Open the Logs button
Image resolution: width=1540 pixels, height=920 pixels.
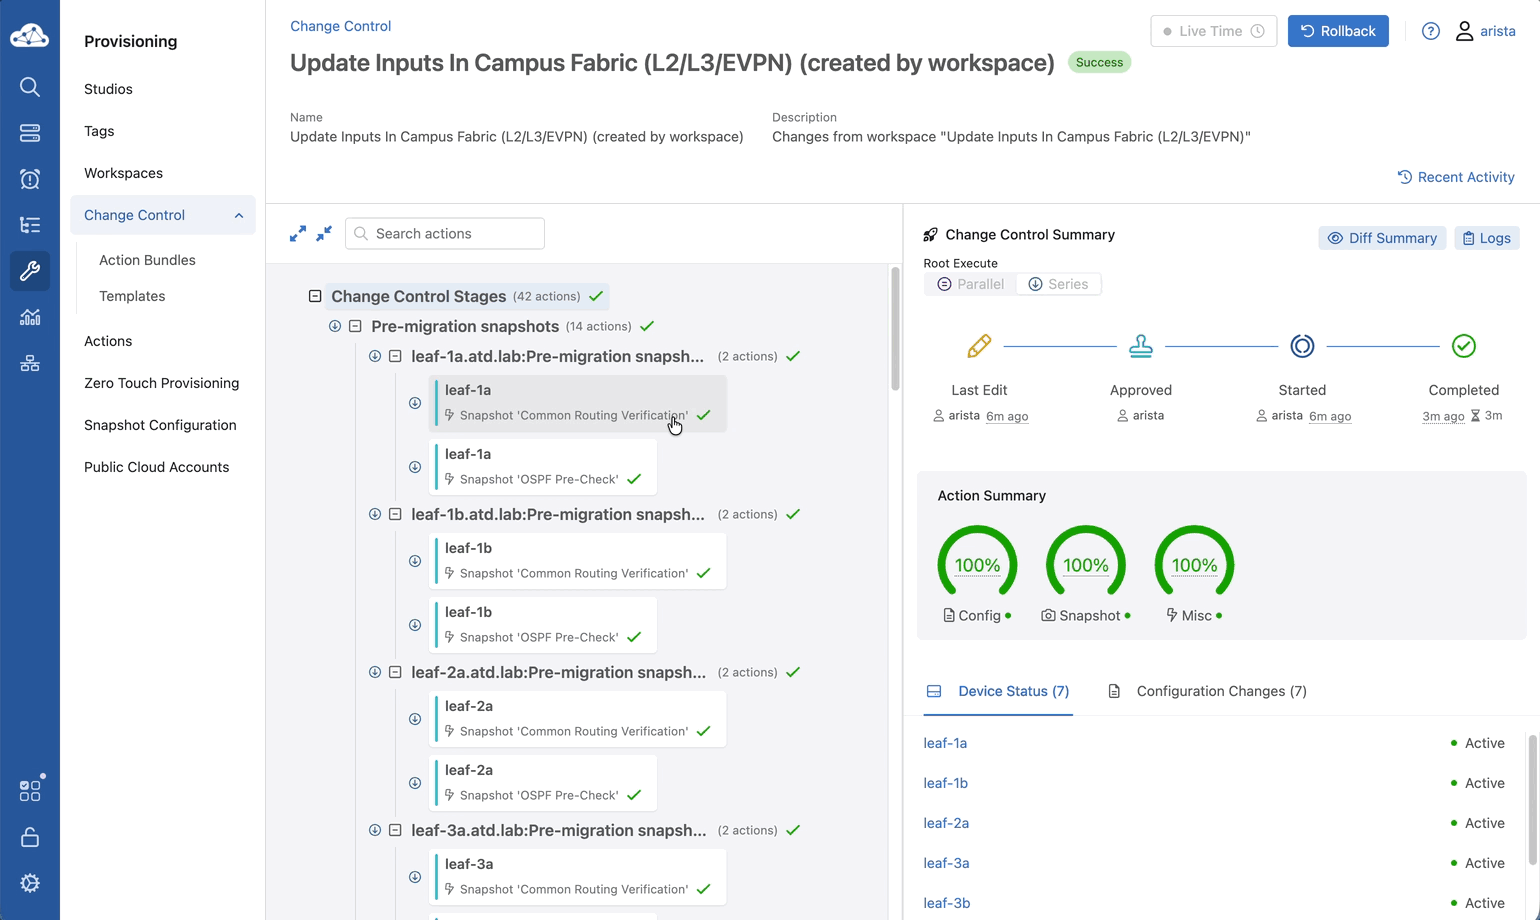[1487, 238]
